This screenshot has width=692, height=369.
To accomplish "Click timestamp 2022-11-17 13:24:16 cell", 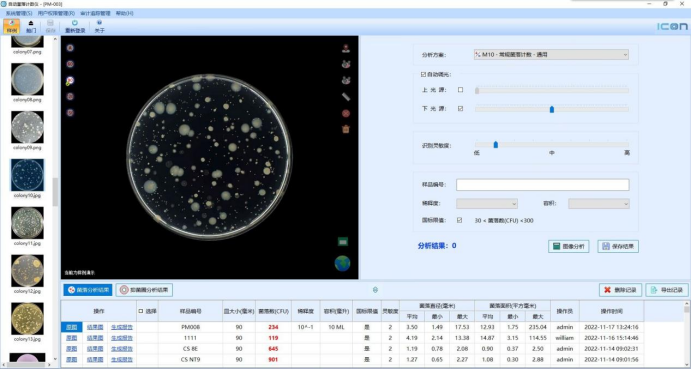I will coord(611,327).
